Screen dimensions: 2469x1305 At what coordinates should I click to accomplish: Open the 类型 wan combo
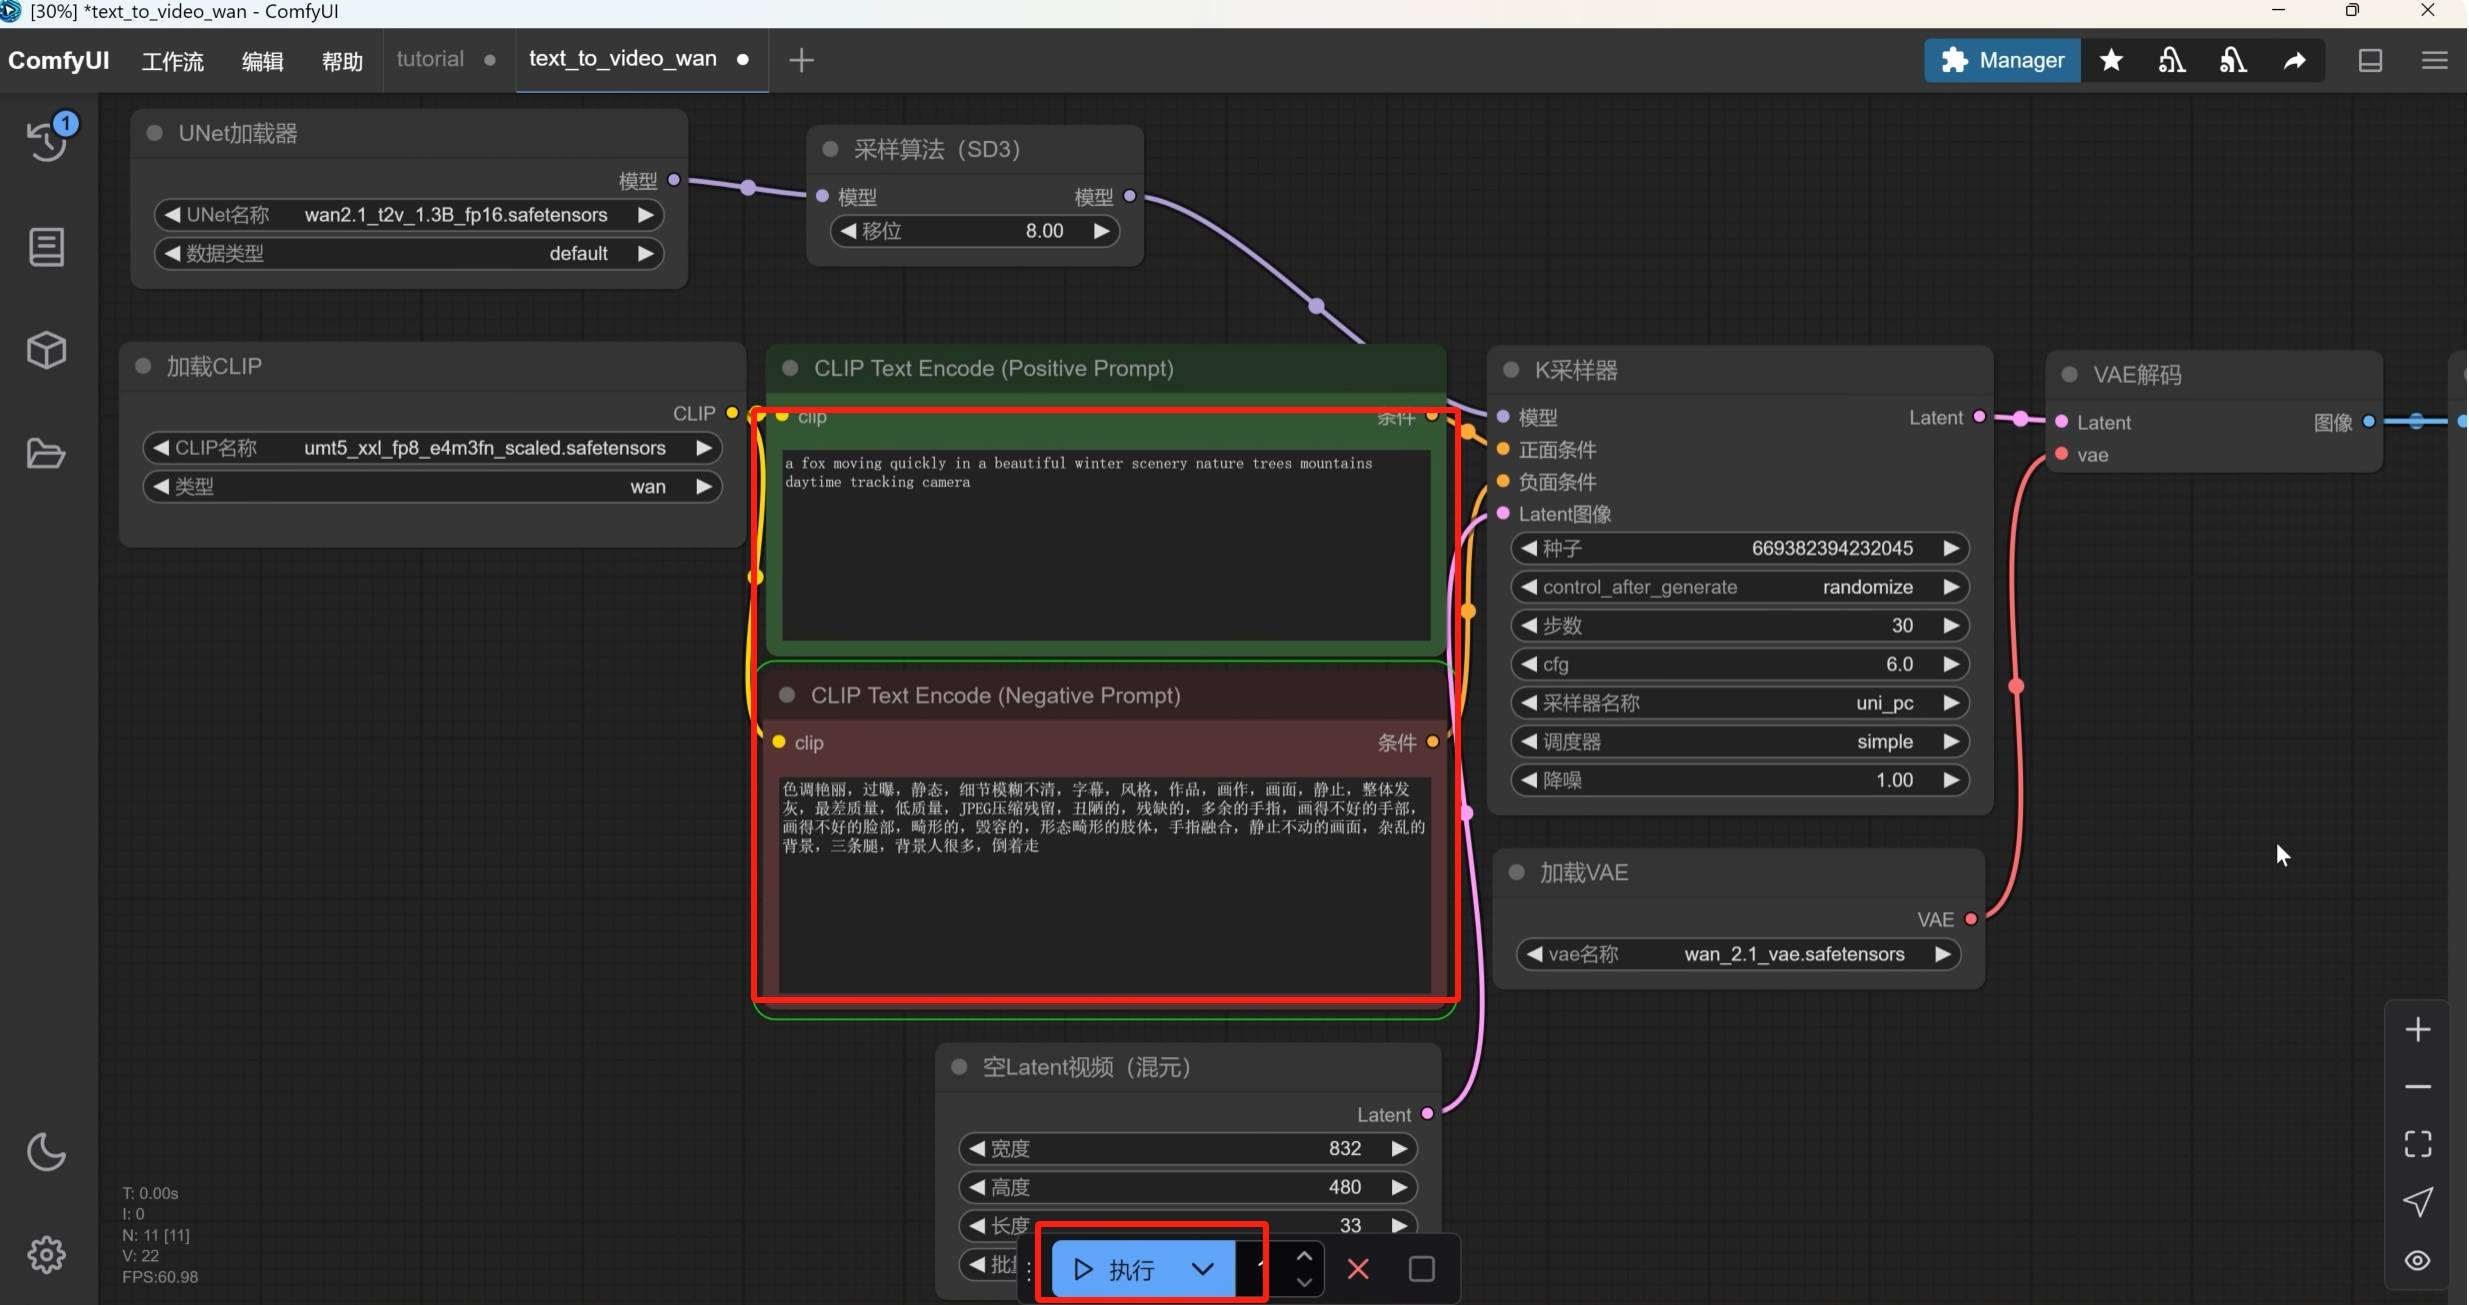coord(432,487)
